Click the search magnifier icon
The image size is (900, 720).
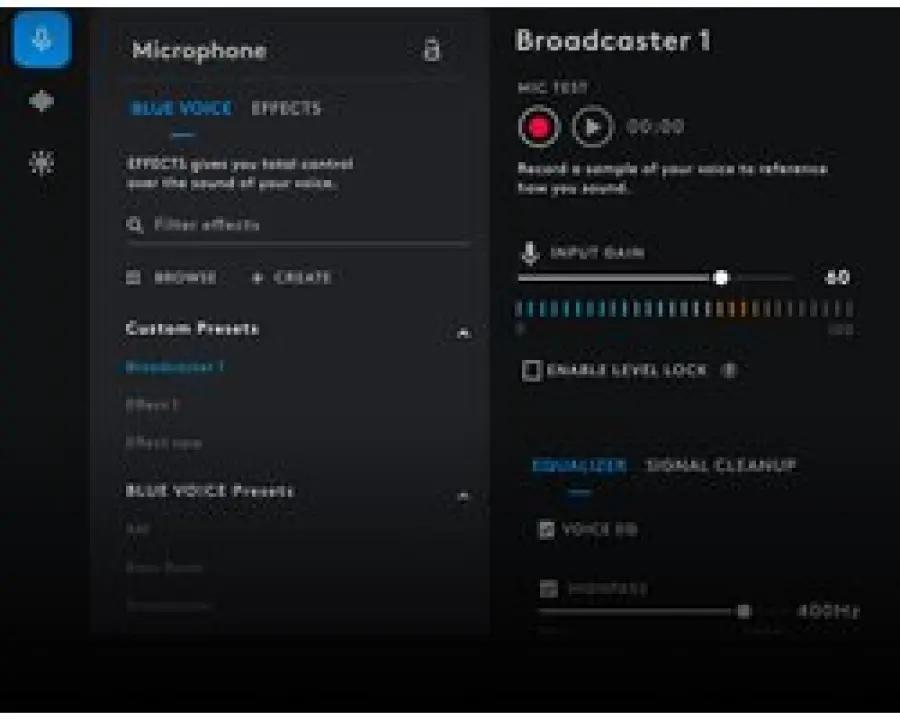(134, 224)
